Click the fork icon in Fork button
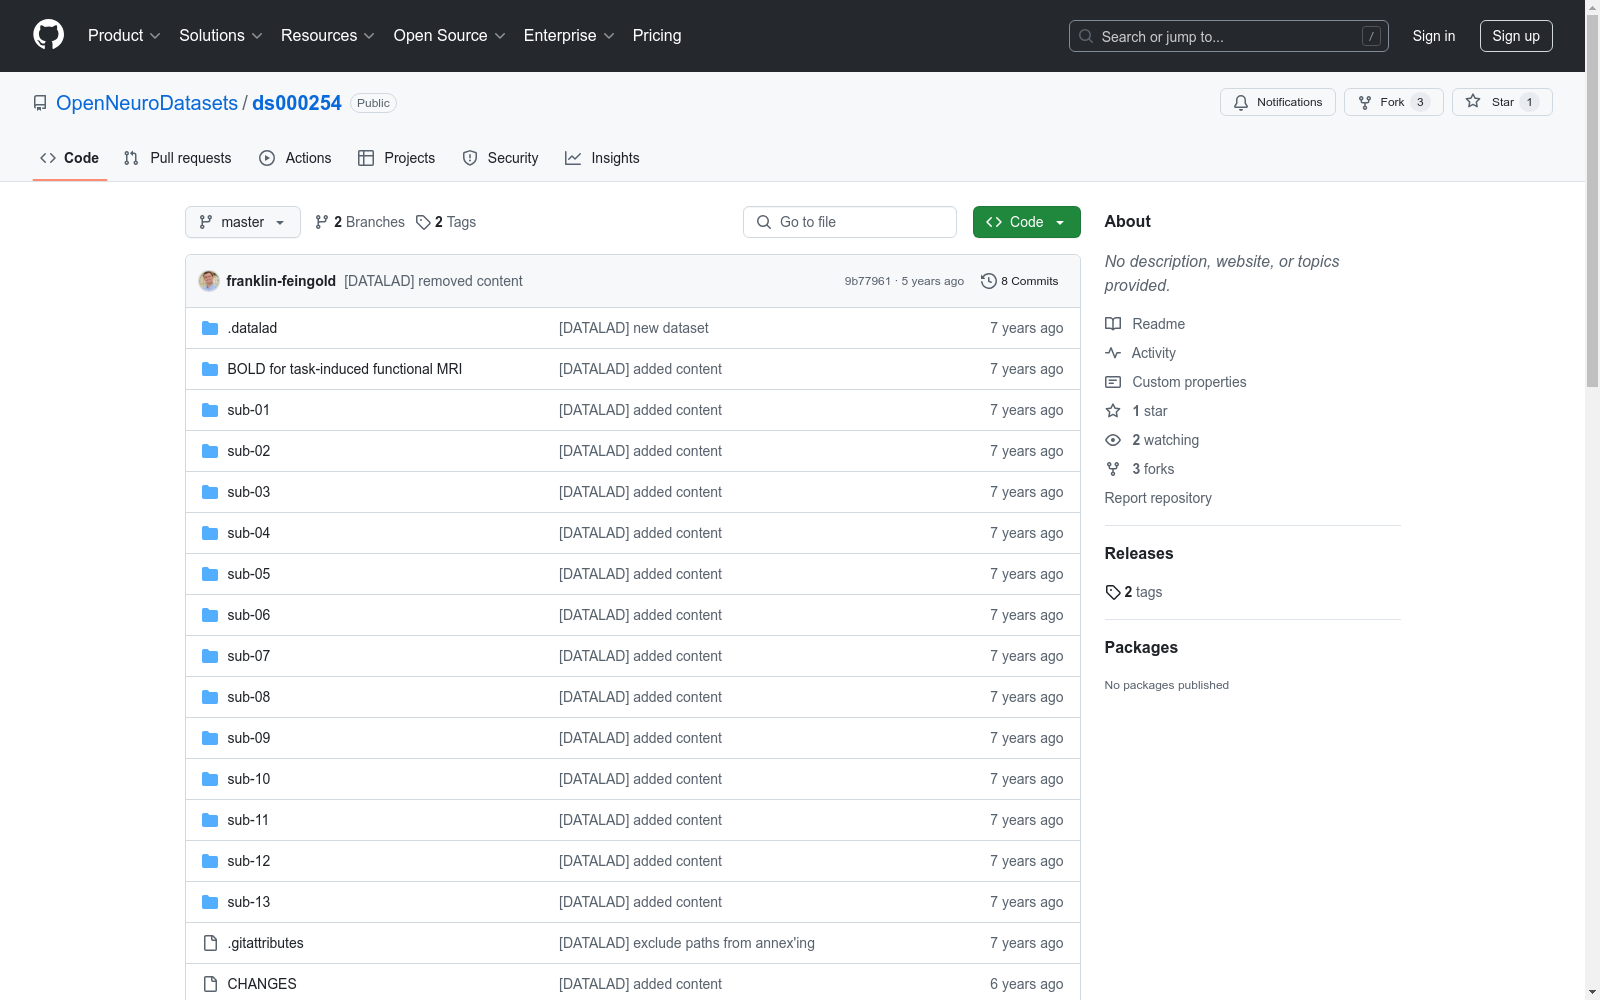 (x=1365, y=102)
